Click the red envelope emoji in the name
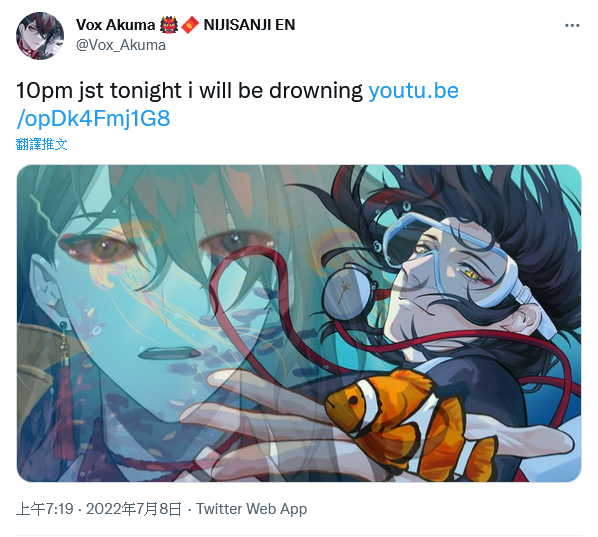This screenshot has width=598, height=537. tap(190, 25)
